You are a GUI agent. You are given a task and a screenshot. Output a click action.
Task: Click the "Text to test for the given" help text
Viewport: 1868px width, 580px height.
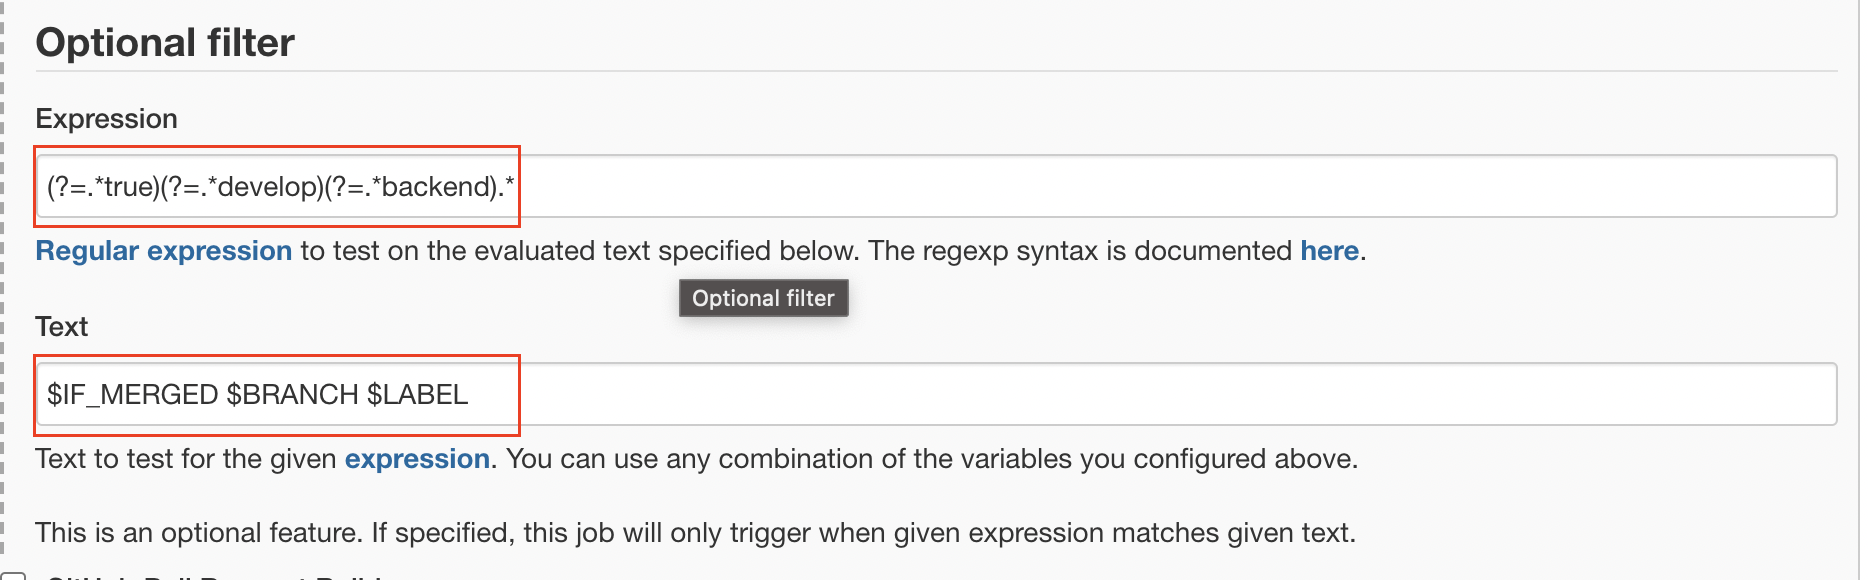[x=186, y=458]
